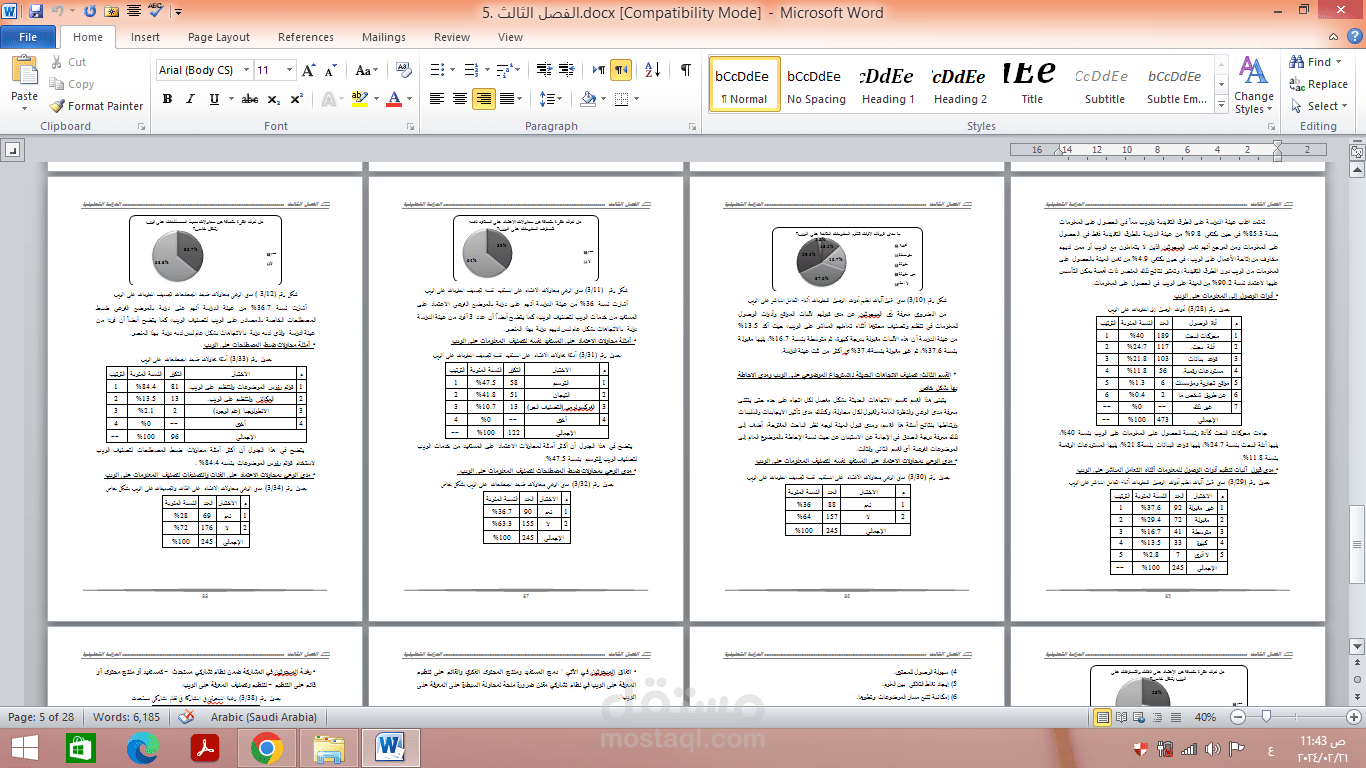1366x768 pixels.
Task: Switch to the Mailings tab
Action: pos(384,37)
